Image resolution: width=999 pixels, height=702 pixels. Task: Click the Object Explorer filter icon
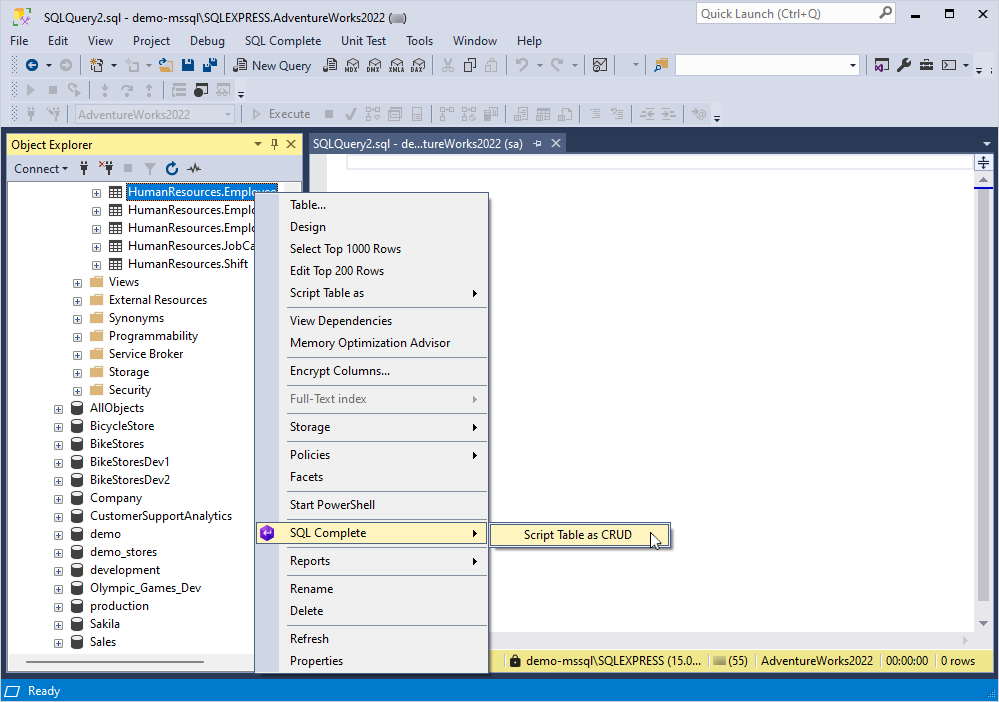pyautogui.click(x=150, y=168)
